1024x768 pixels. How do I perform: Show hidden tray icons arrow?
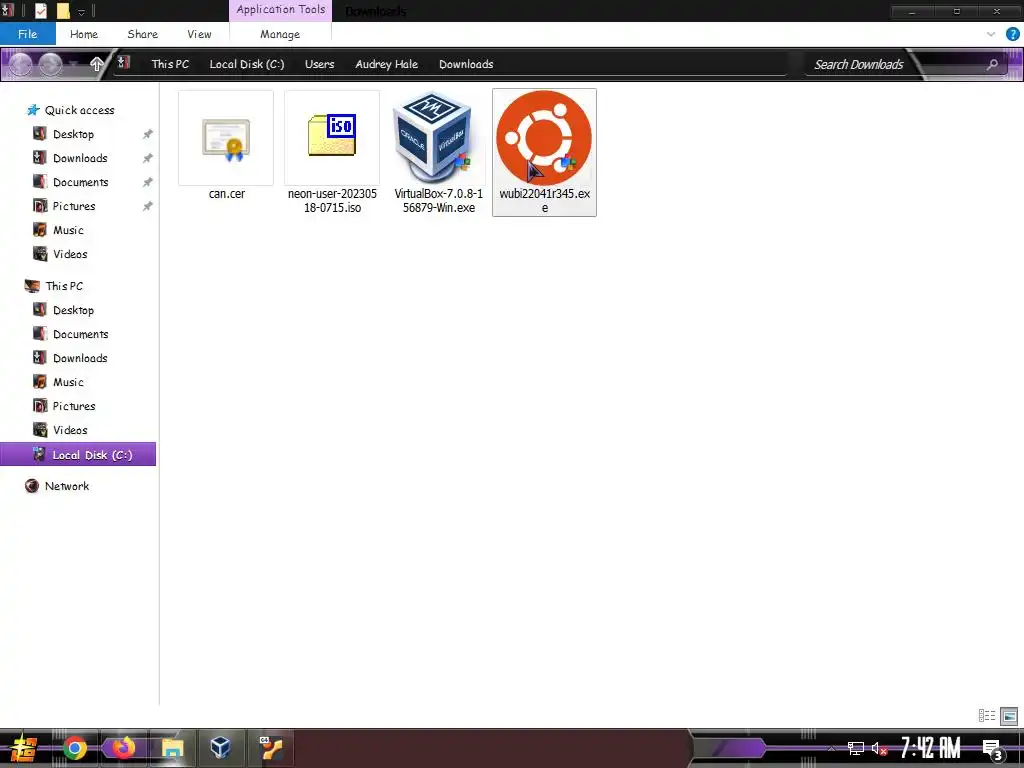[x=831, y=748]
